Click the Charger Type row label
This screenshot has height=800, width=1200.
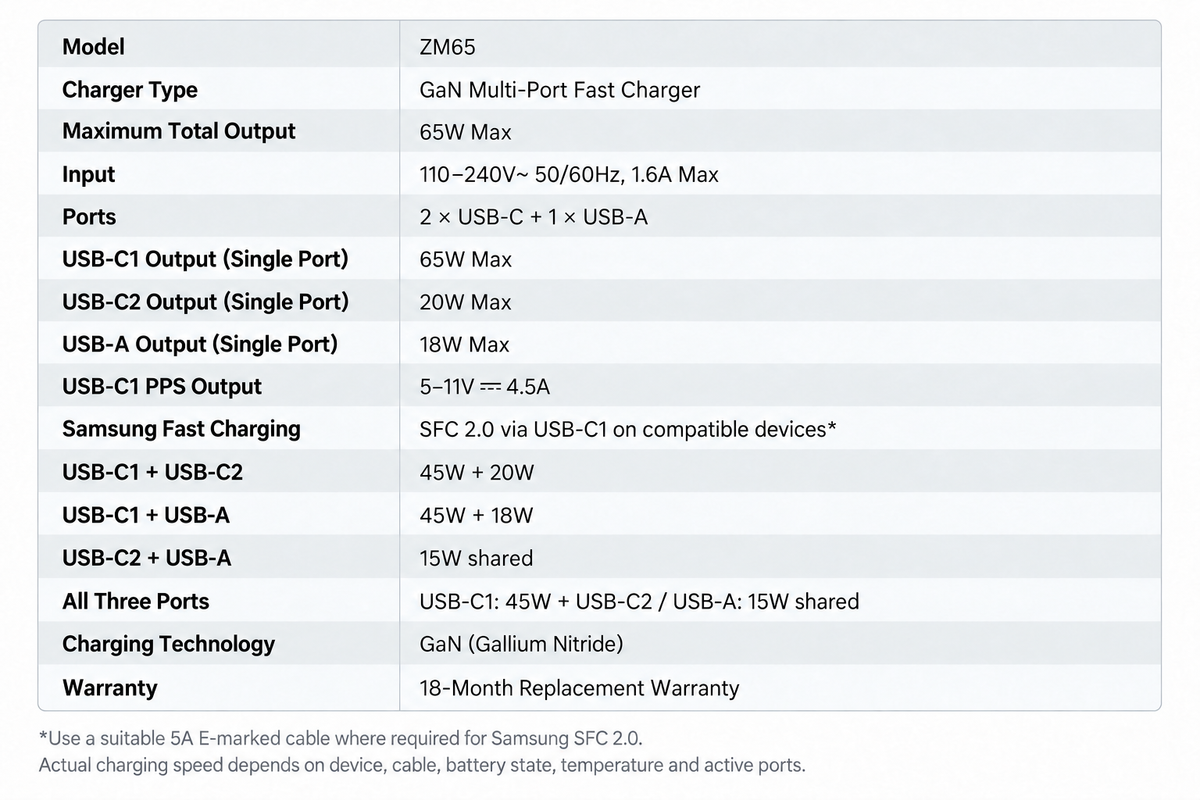130,90
